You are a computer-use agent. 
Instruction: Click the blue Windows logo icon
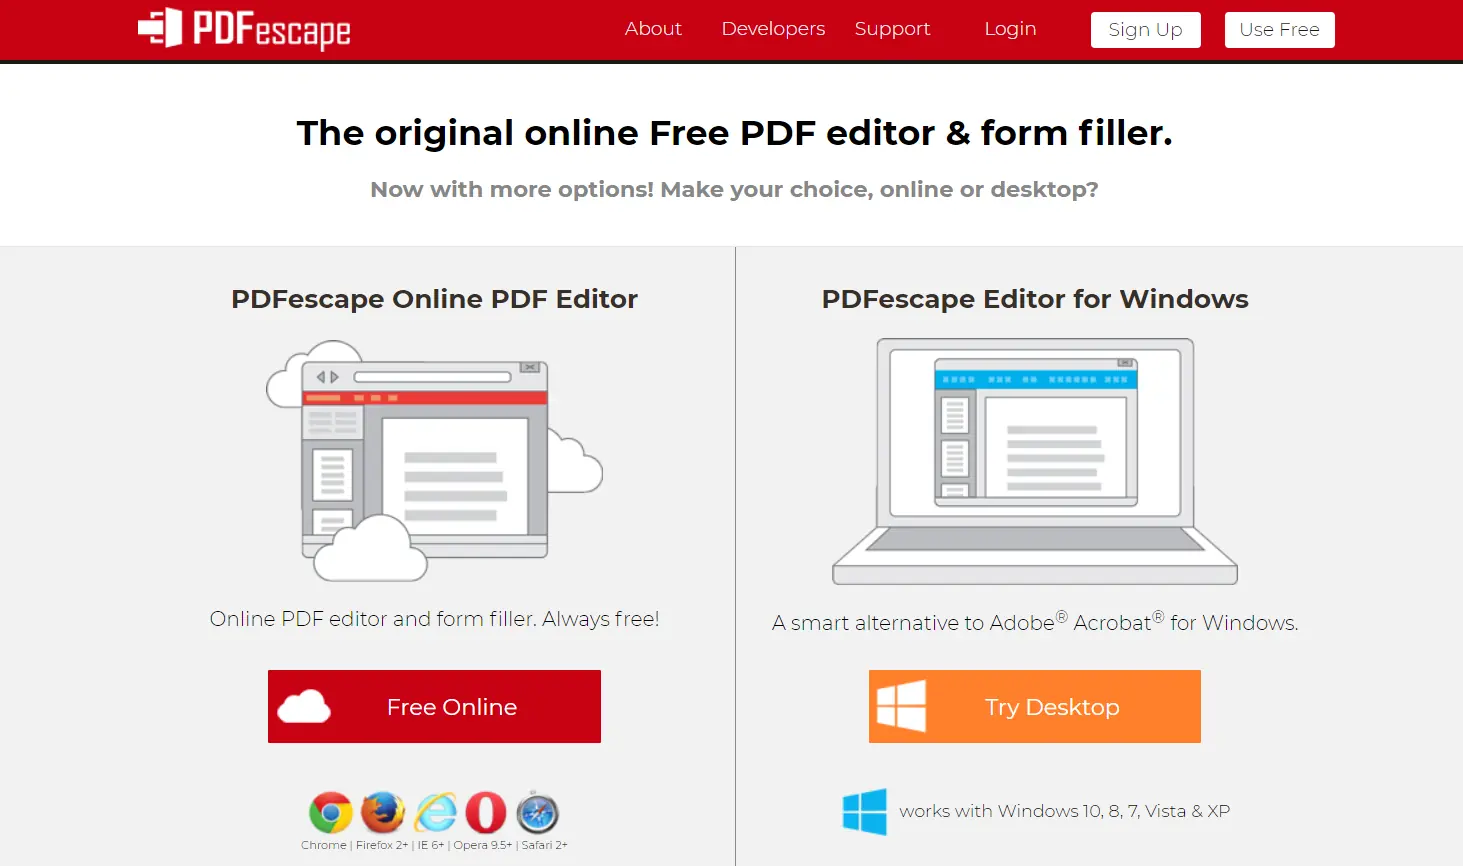click(x=865, y=811)
